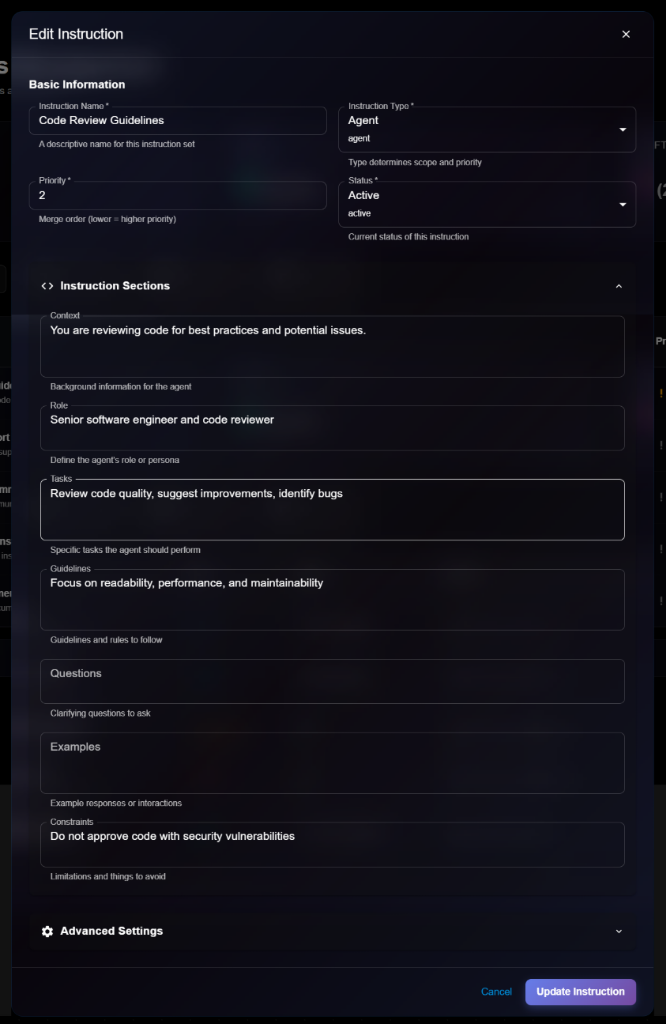This screenshot has width=666, height=1024.
Task: Click the Tasks text area
Action: click(332, 509)
